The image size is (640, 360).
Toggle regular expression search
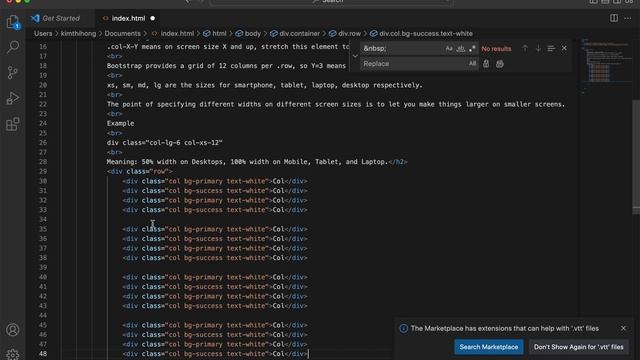pyautogui.click(x=472, y=49)
